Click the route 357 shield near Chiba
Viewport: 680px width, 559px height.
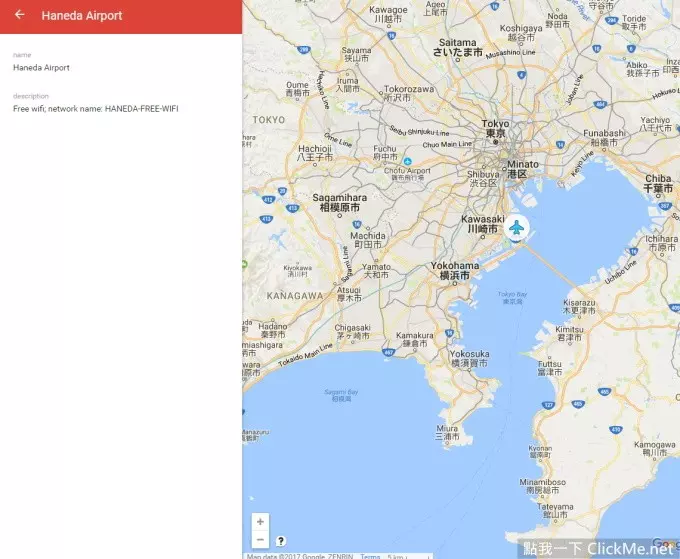point(665,206)
